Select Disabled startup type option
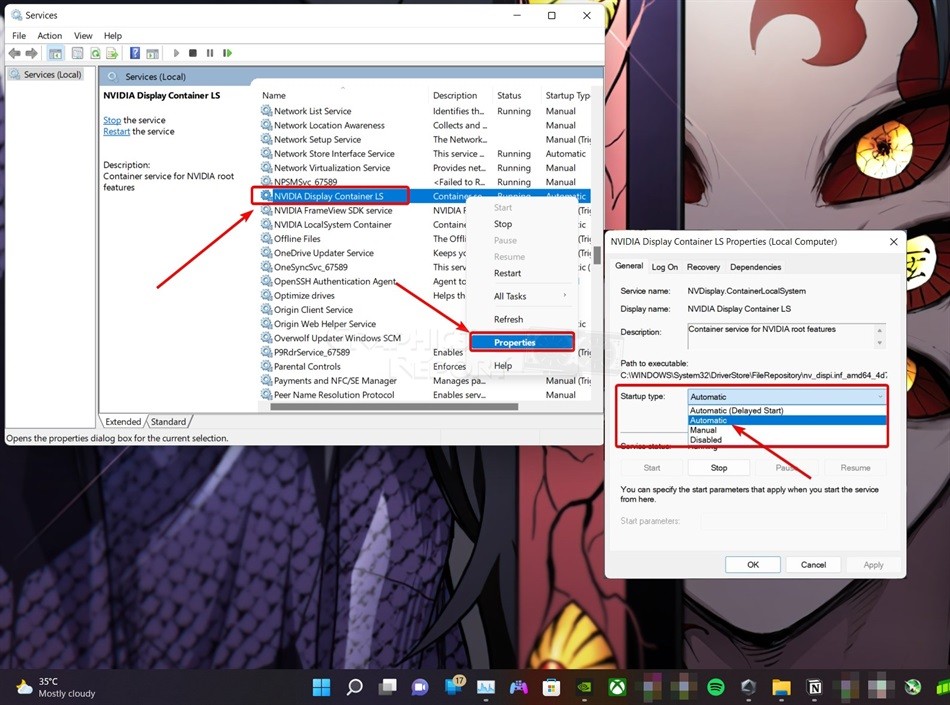The height and width of the screenshot is (705, 950). tap(787, 440)
